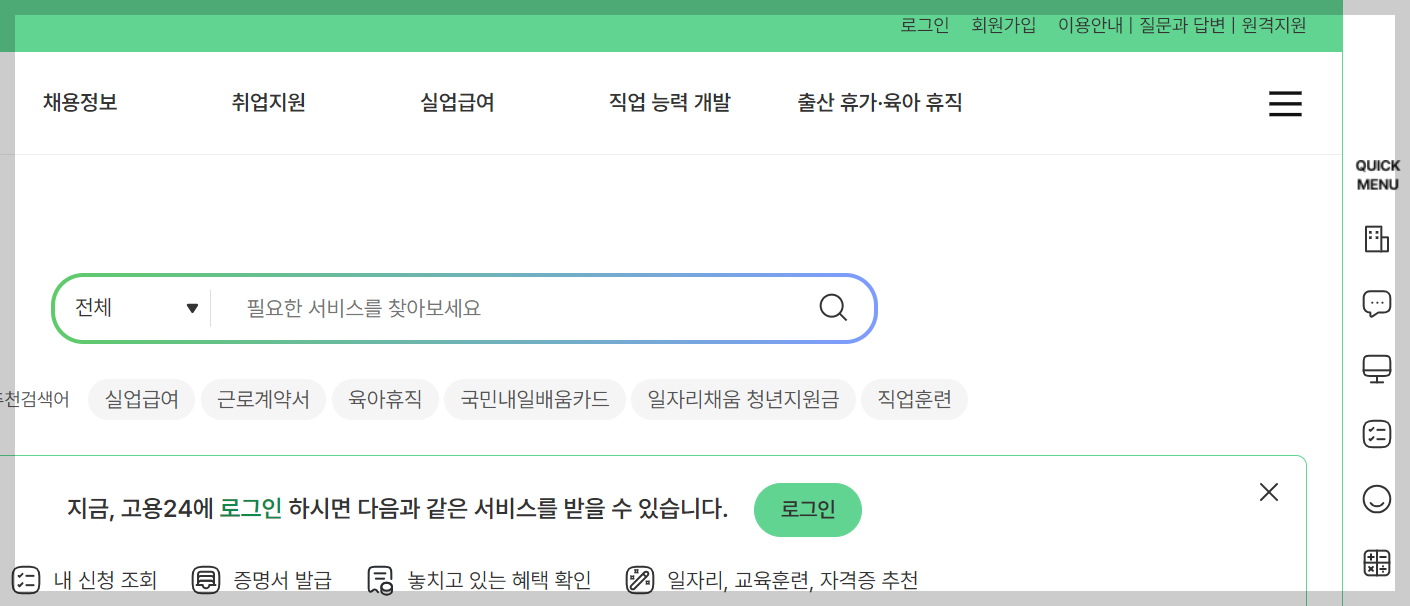Close the login benefits banner

point(1269,492)
